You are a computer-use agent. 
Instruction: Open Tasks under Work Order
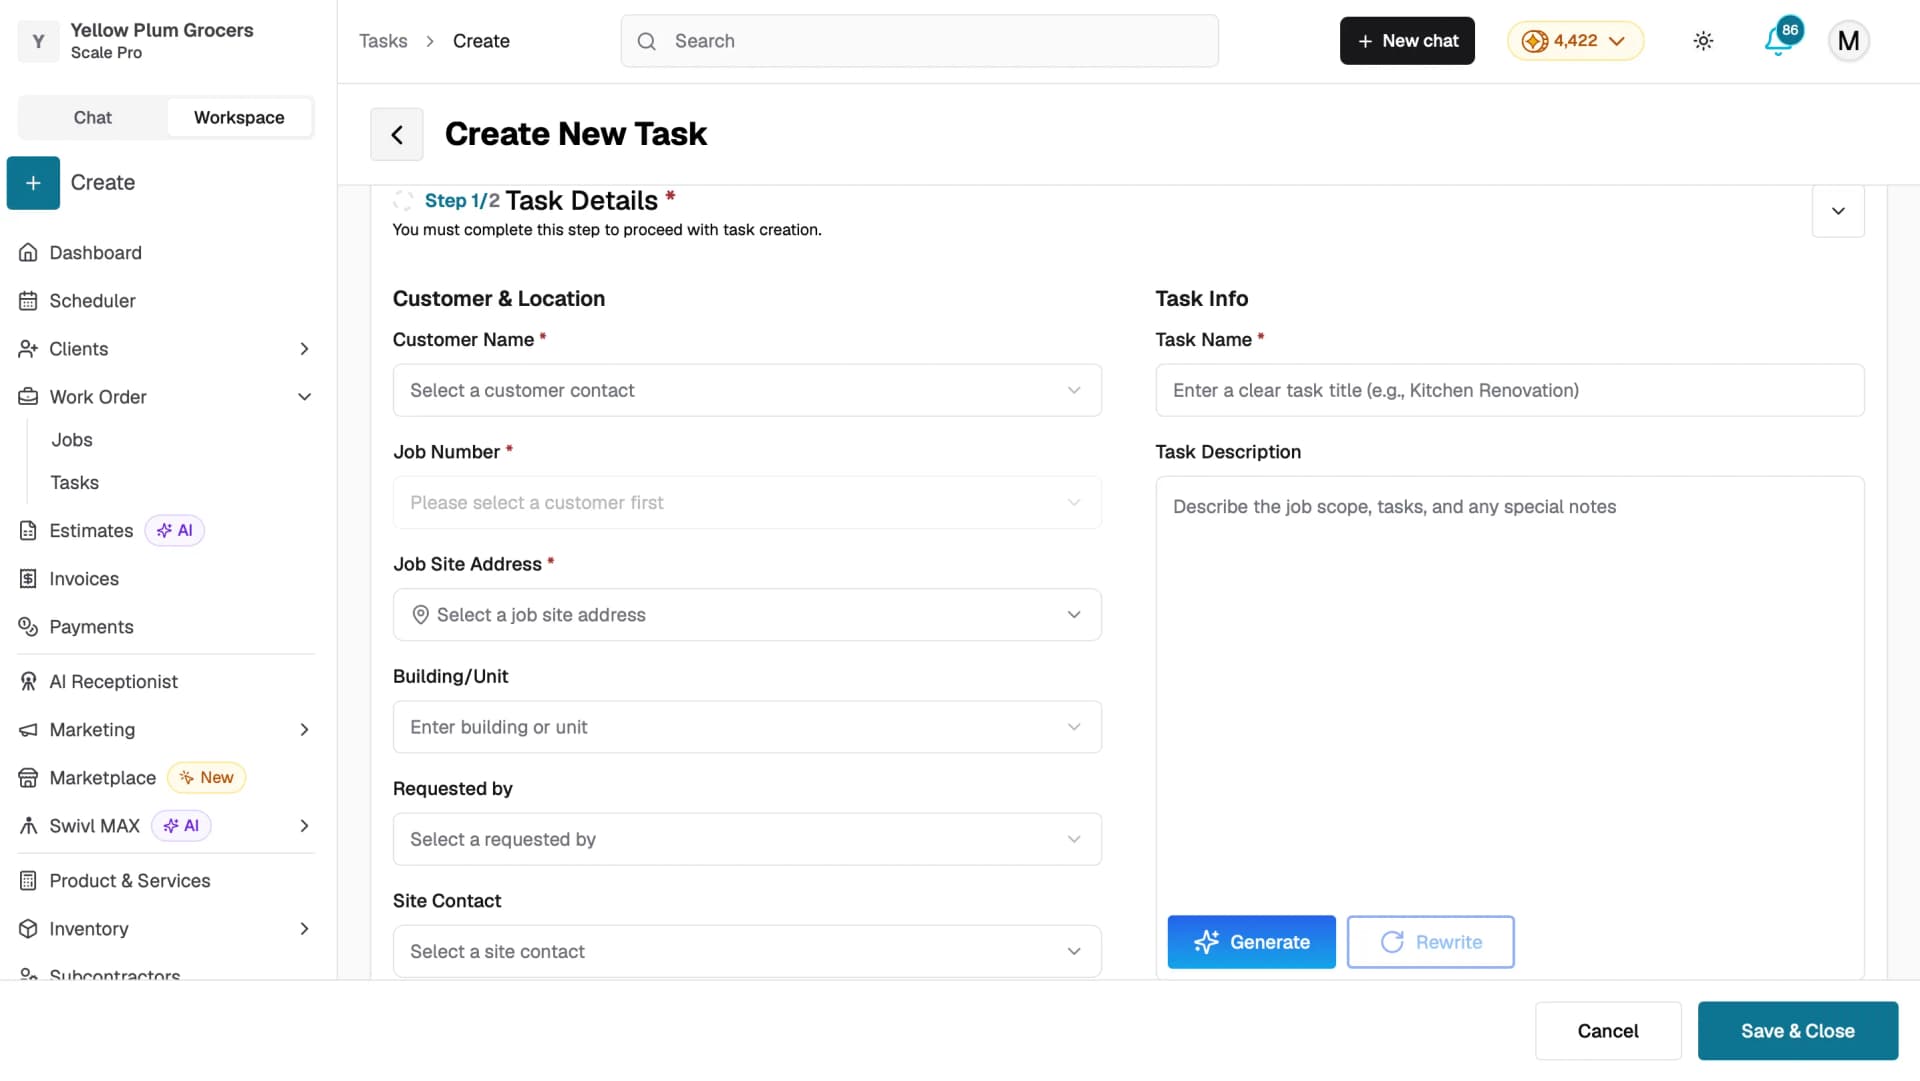(x=75, y=483)
